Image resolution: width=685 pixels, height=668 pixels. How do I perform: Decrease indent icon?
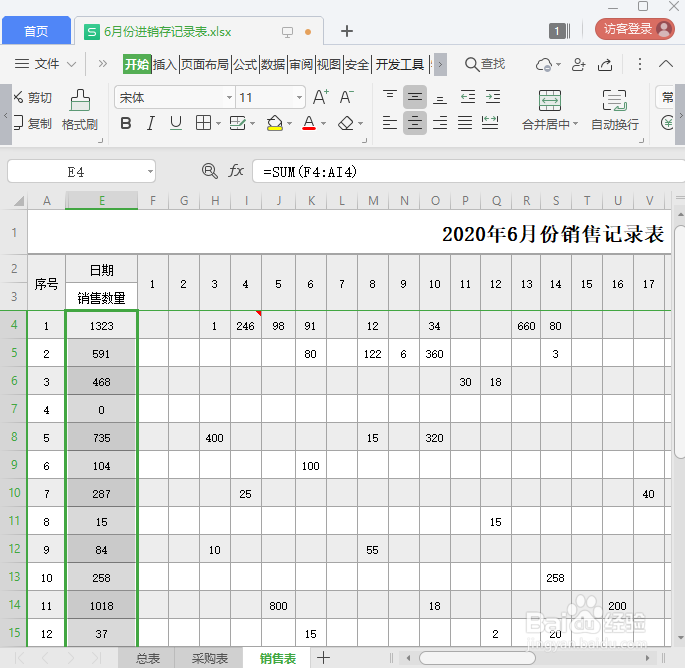(468, 97)
